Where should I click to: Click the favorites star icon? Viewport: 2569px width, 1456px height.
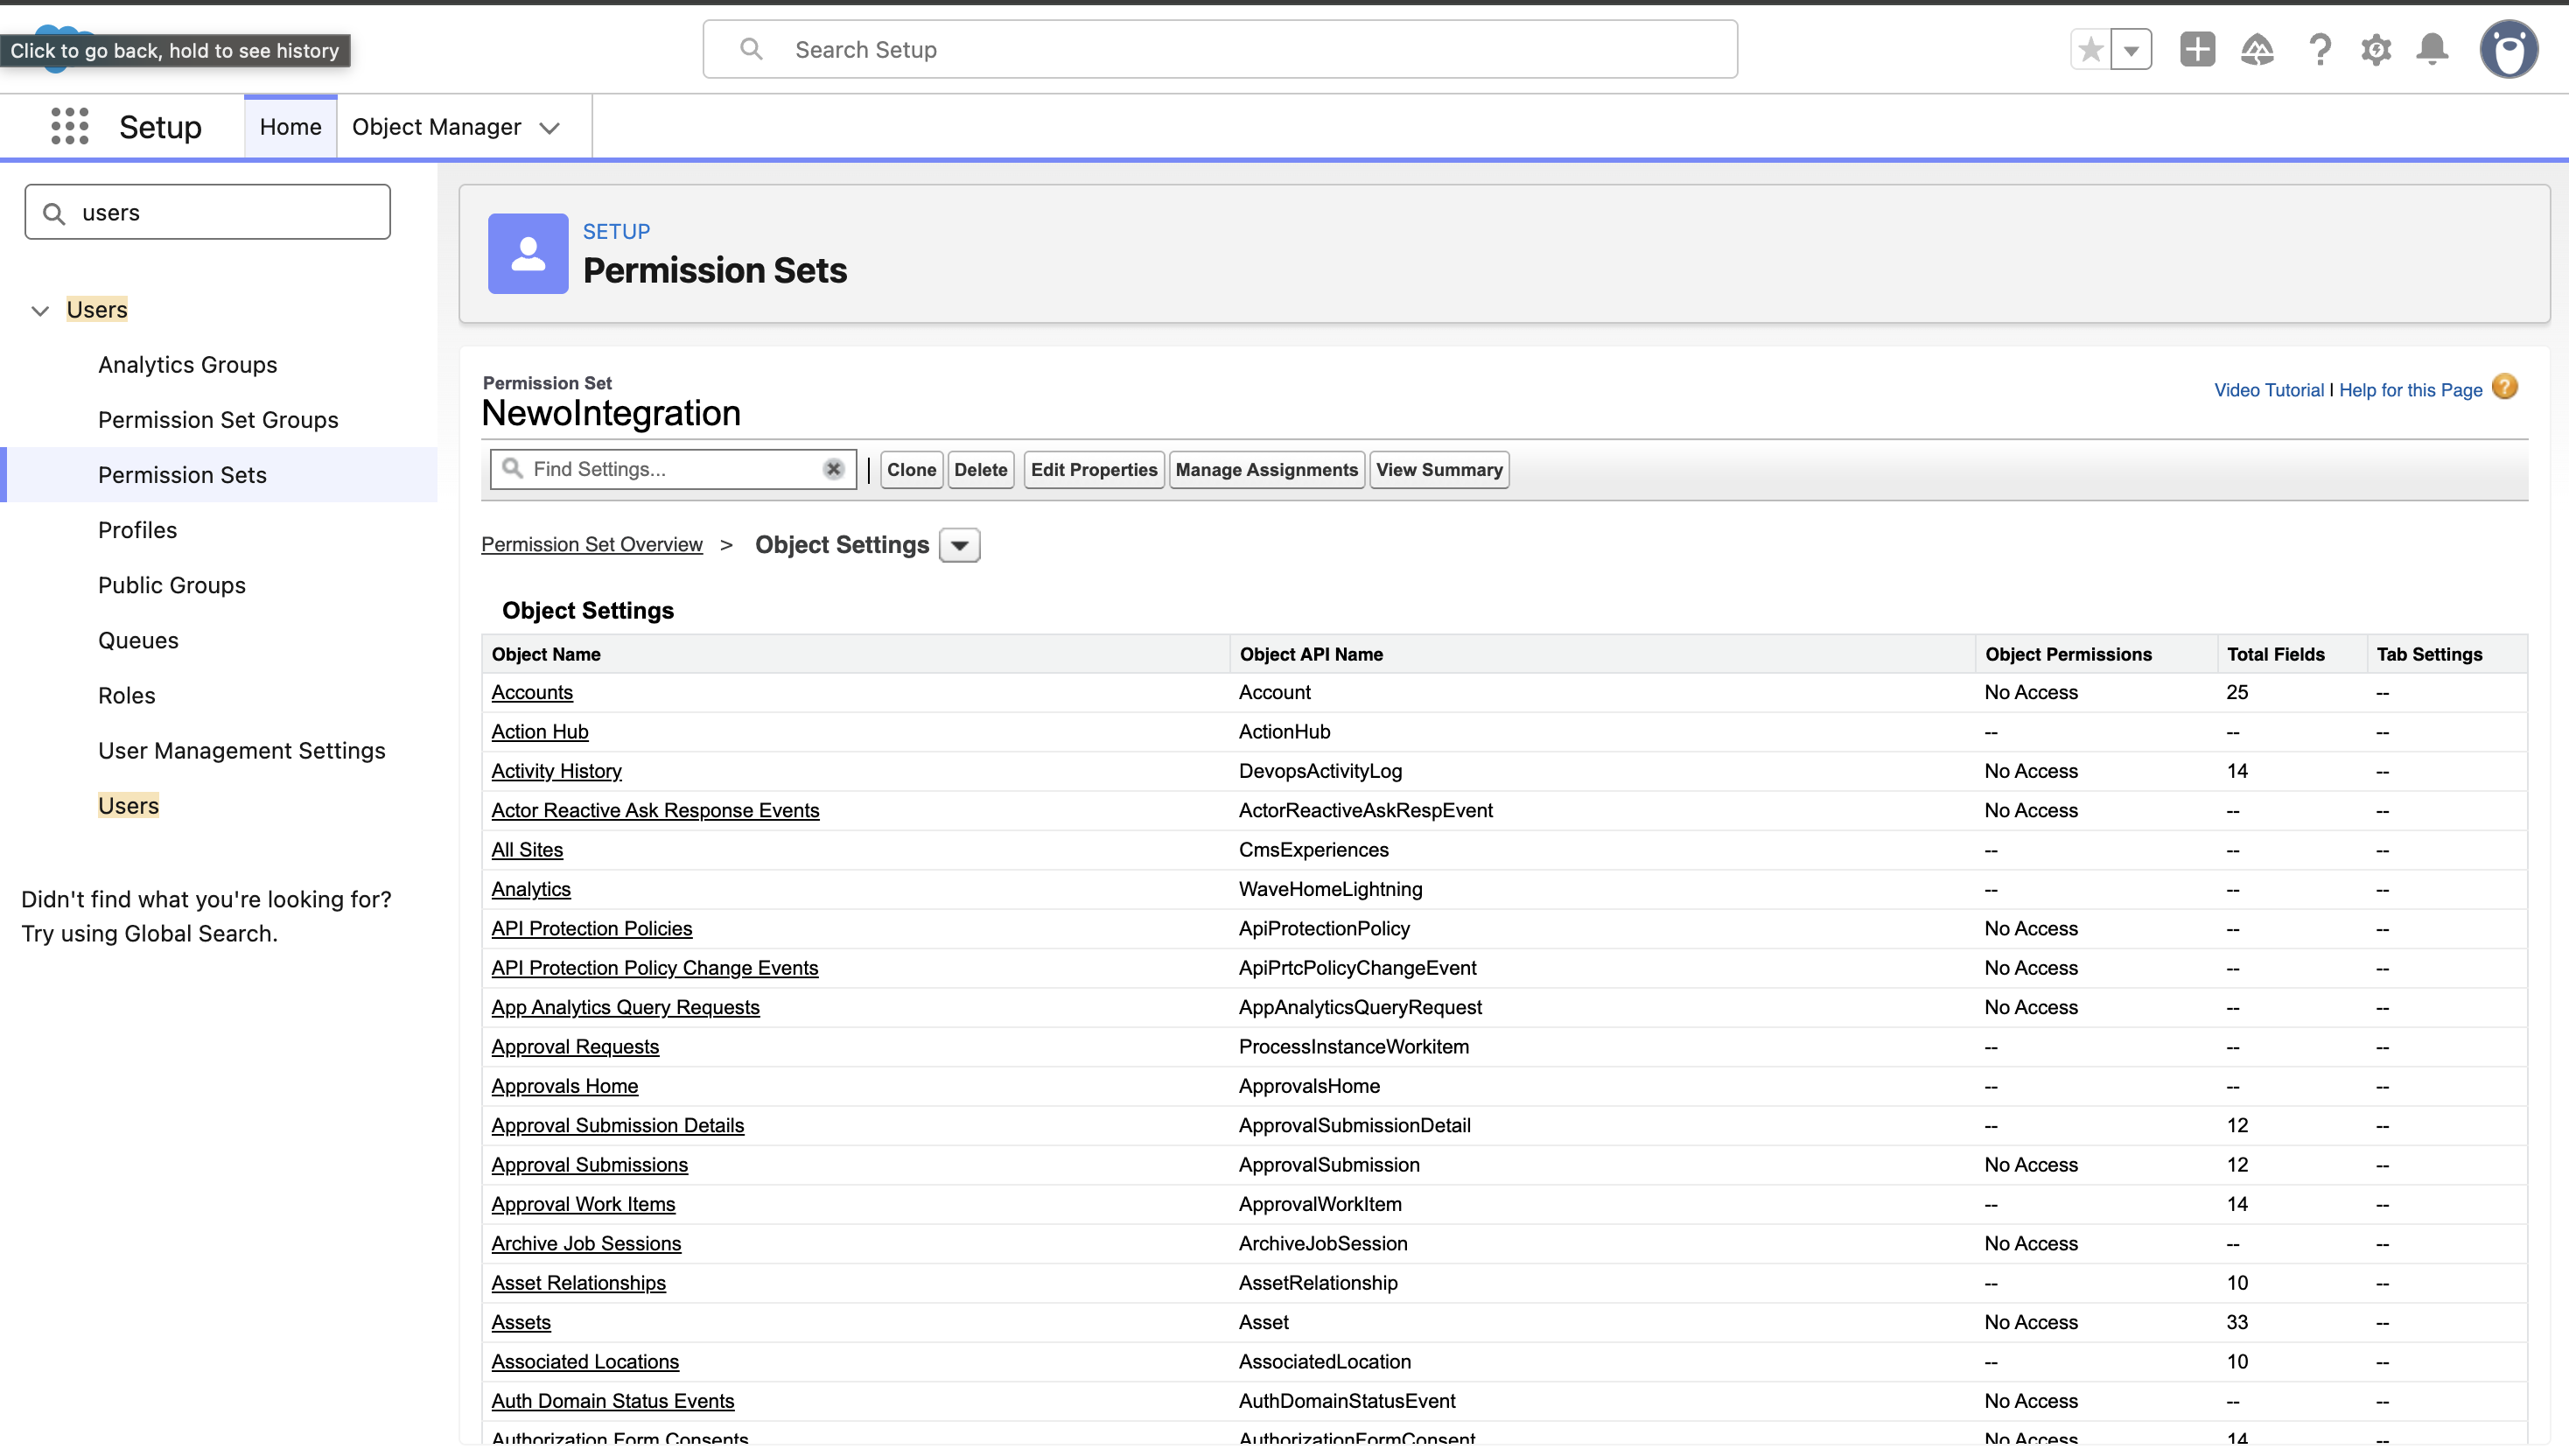pos(2090,49)
